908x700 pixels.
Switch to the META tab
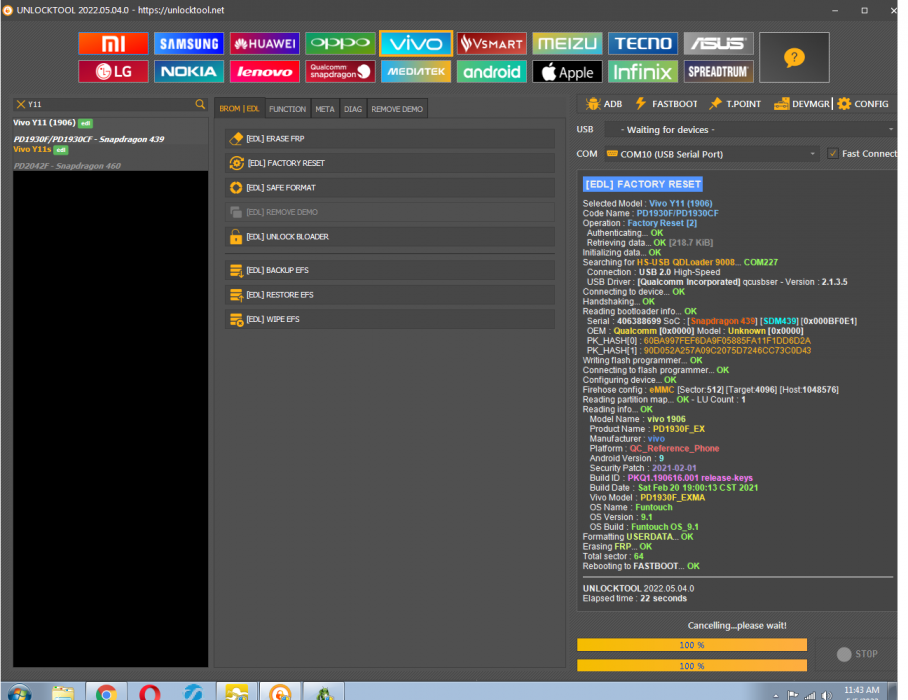pos(325,109)
